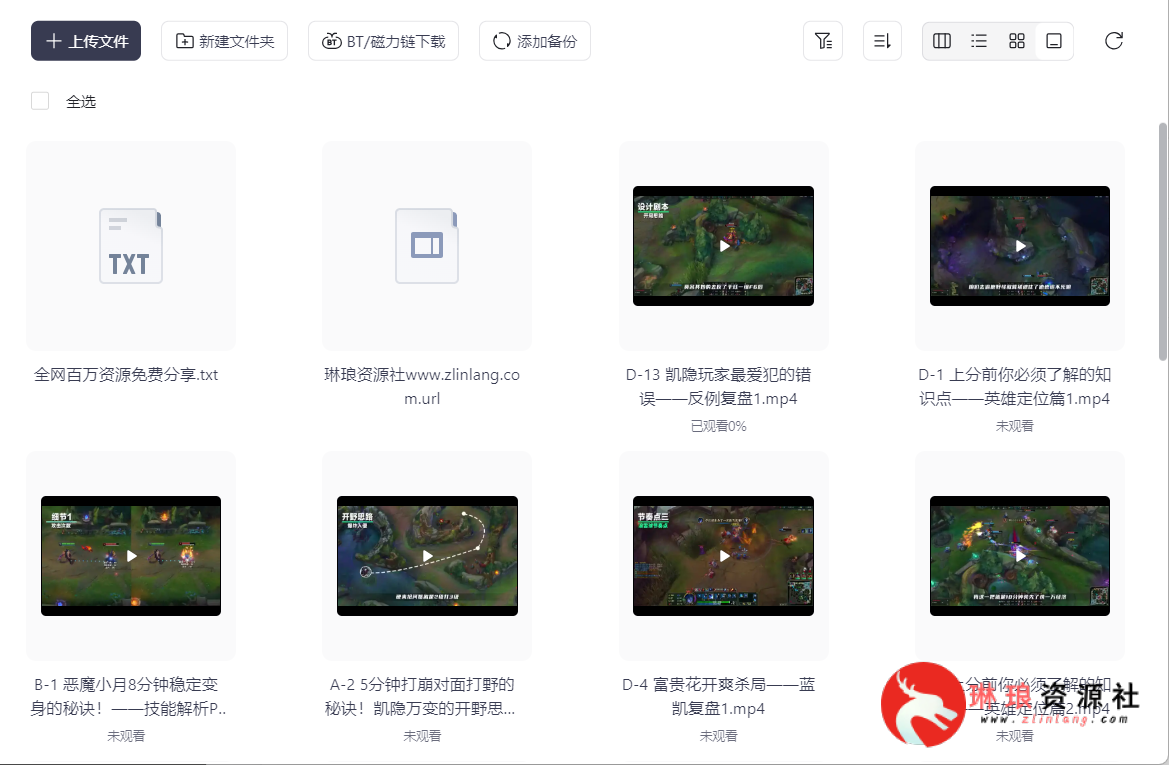The image size is (1169, 765).
Task: Open the filter icon in toolbar
Action: pyautogui.click(x=823, y=41)
